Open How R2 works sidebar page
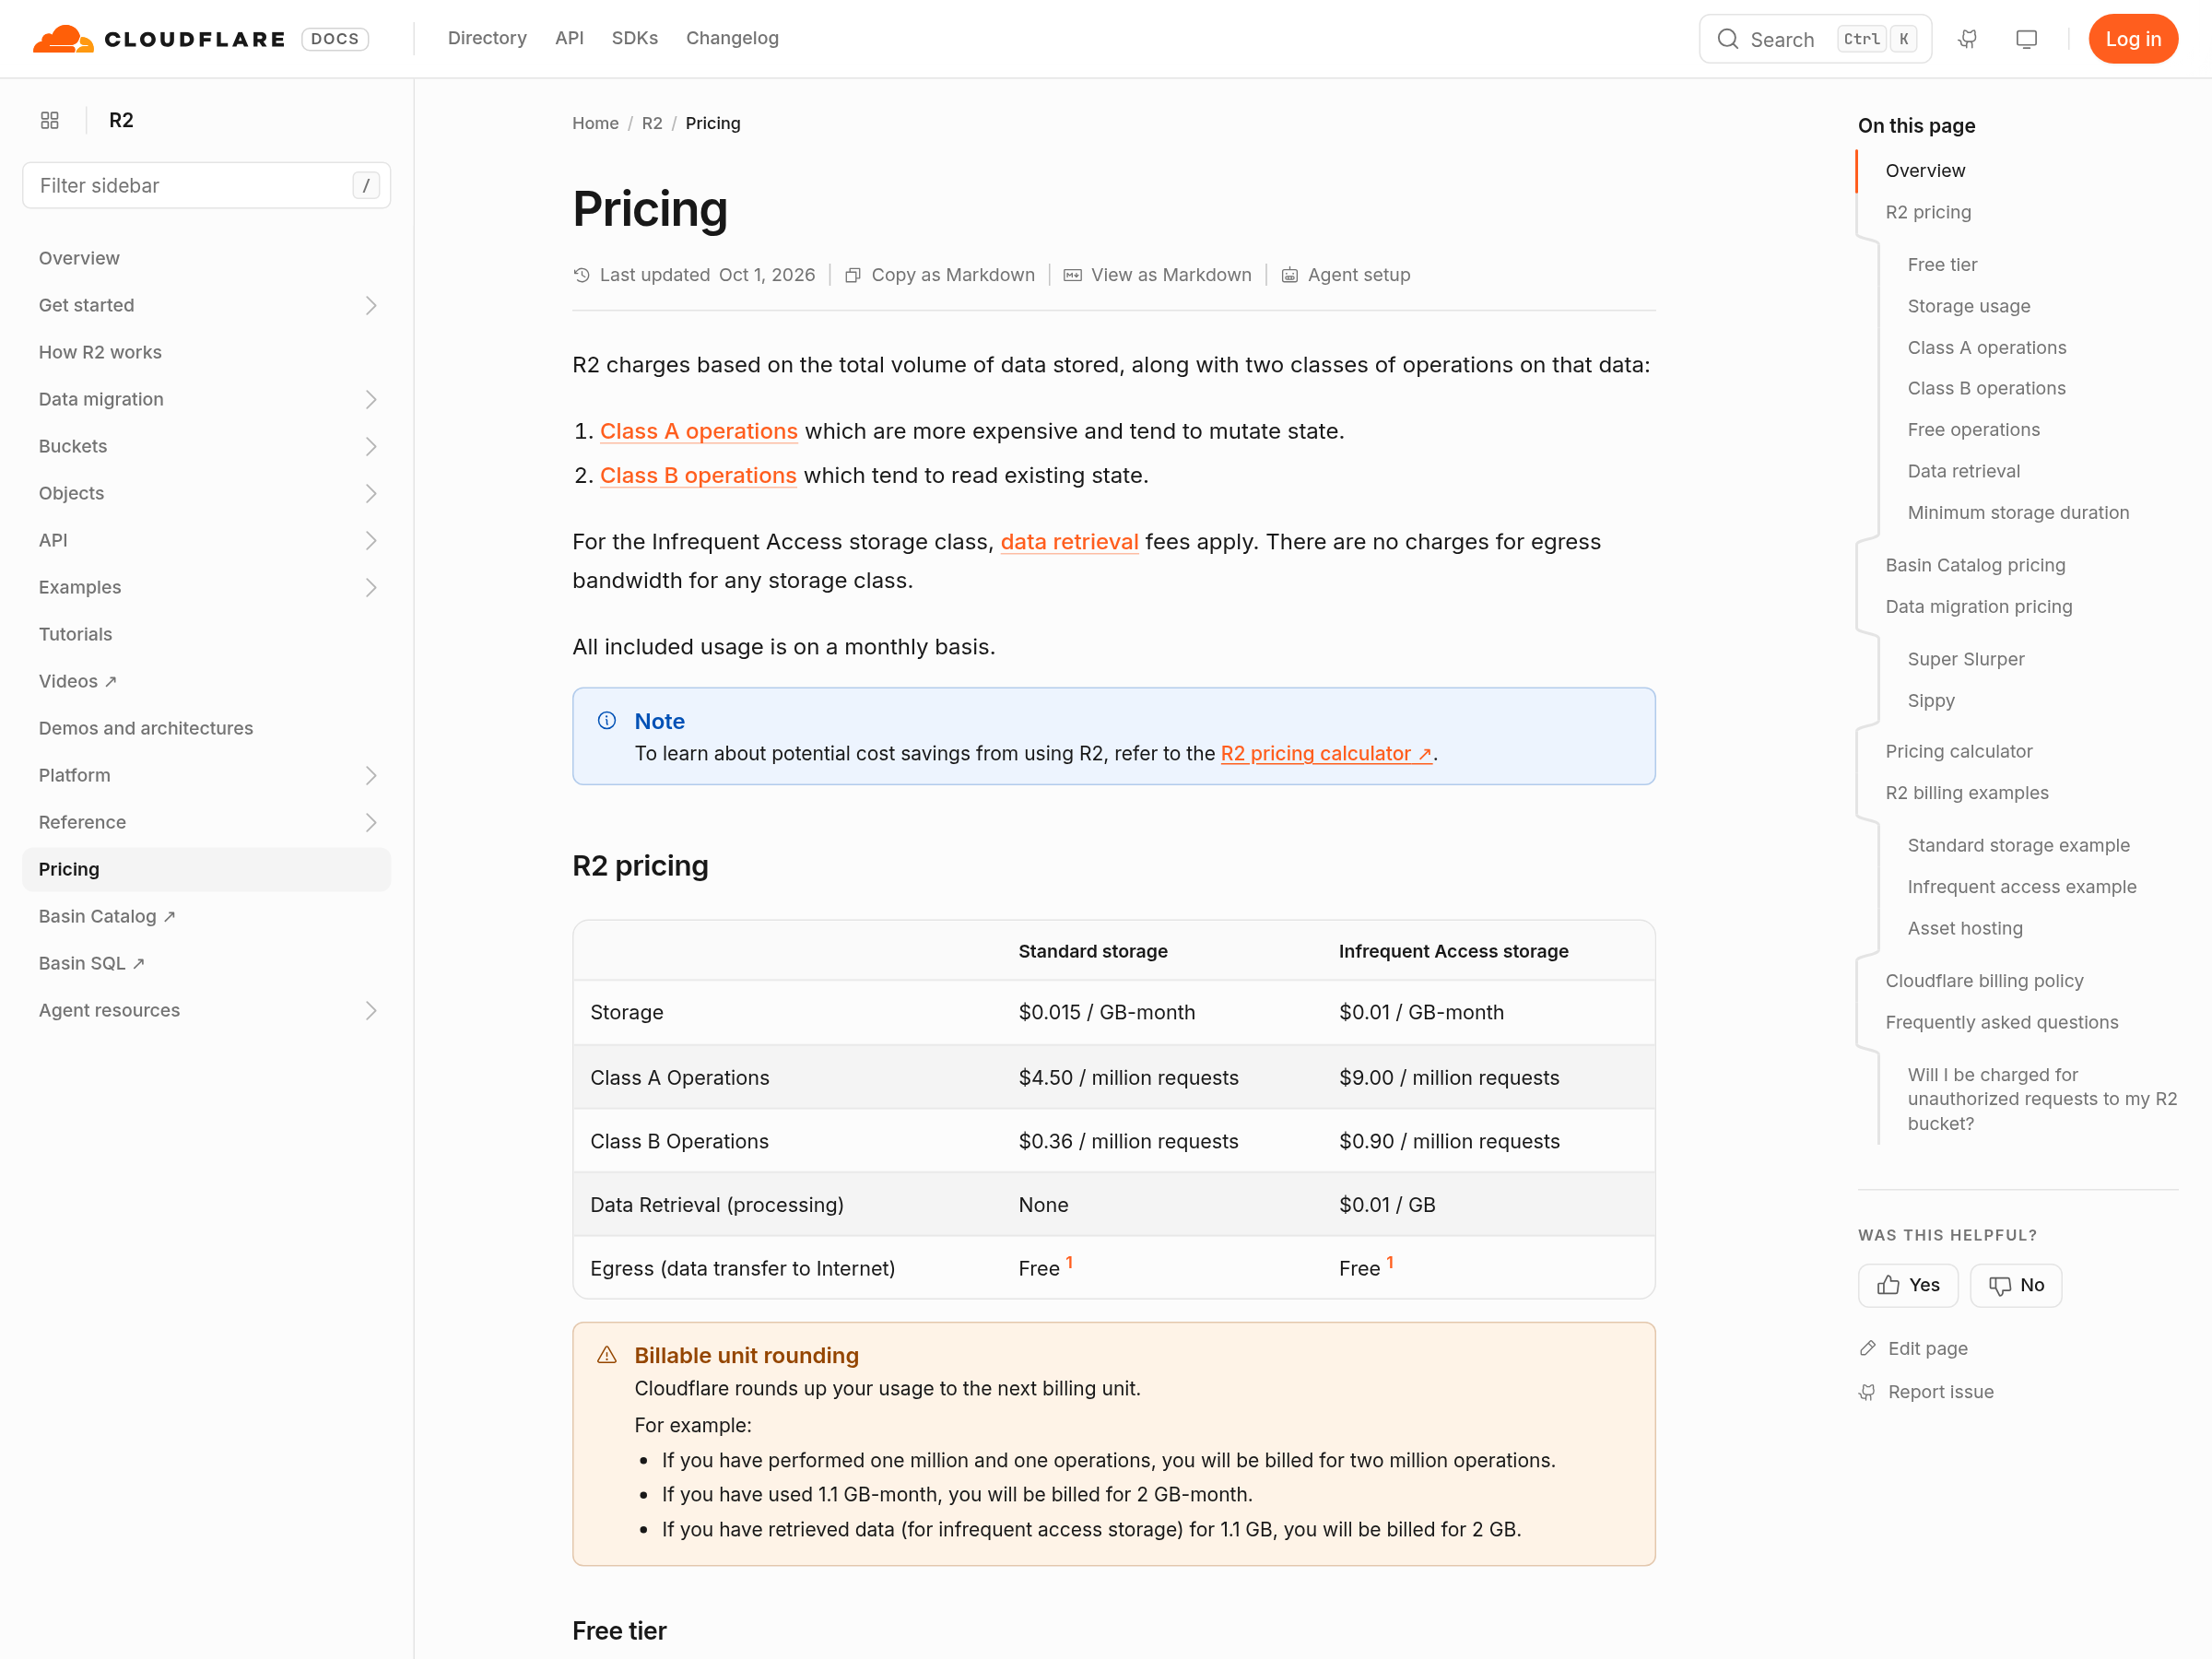The image size is (2212, 1659). tap(100, 352)
